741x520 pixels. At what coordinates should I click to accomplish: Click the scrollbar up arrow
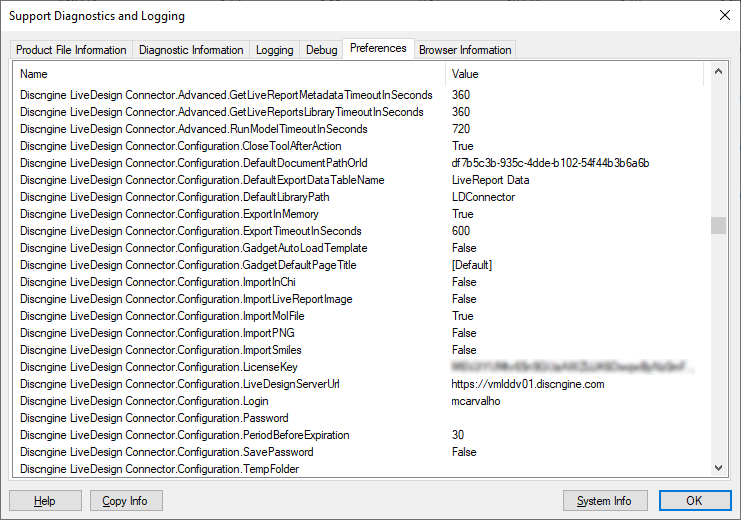(x=718, y=72)
